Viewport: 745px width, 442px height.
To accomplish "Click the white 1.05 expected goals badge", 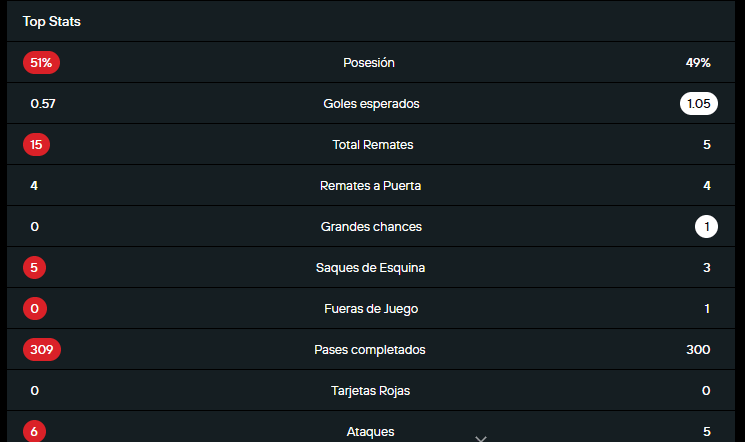I will pos(698,103).
